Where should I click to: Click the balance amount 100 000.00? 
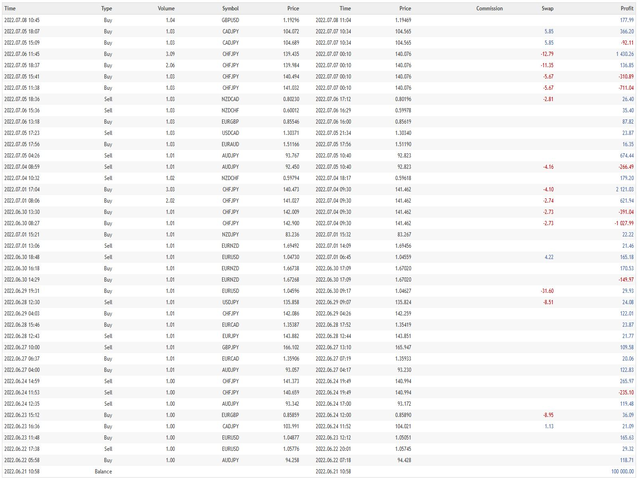coord(622,472)
